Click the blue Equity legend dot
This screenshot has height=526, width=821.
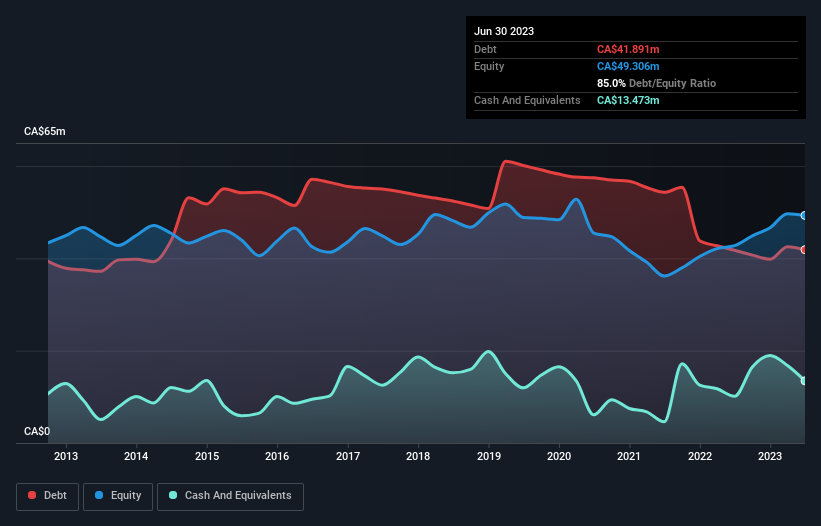click(x=100, y=495)
